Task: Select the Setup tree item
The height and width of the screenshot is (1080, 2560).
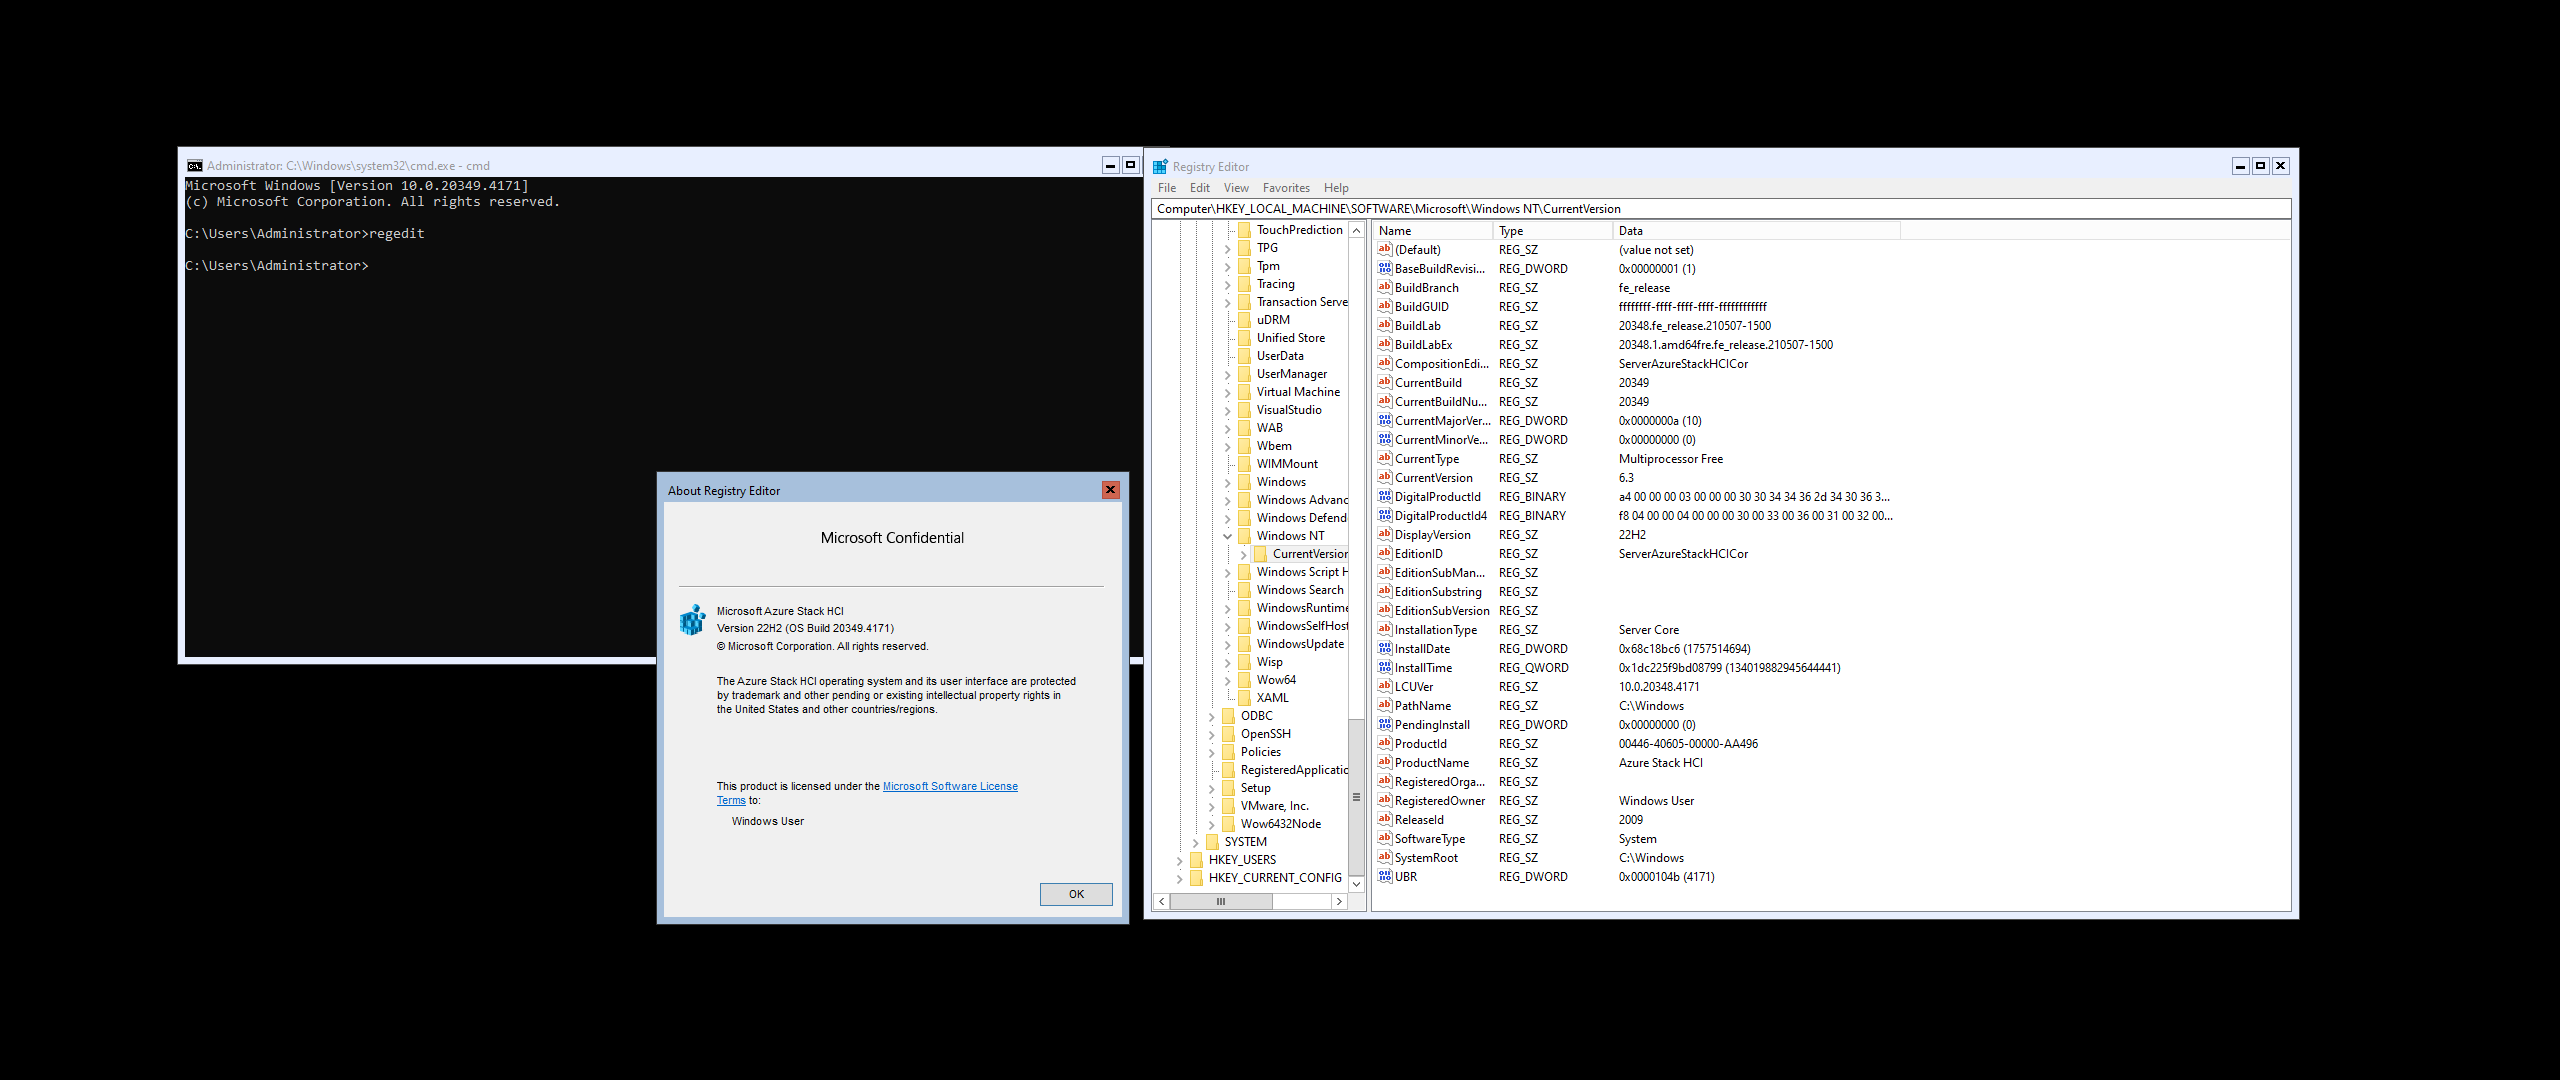Action: [x=1256, y=788]
